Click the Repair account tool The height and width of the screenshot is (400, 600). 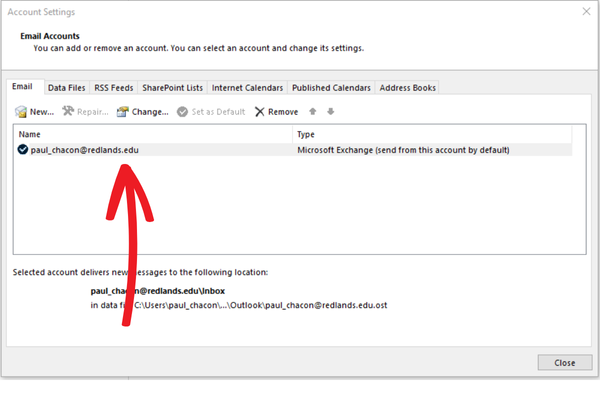coord(85,112)
